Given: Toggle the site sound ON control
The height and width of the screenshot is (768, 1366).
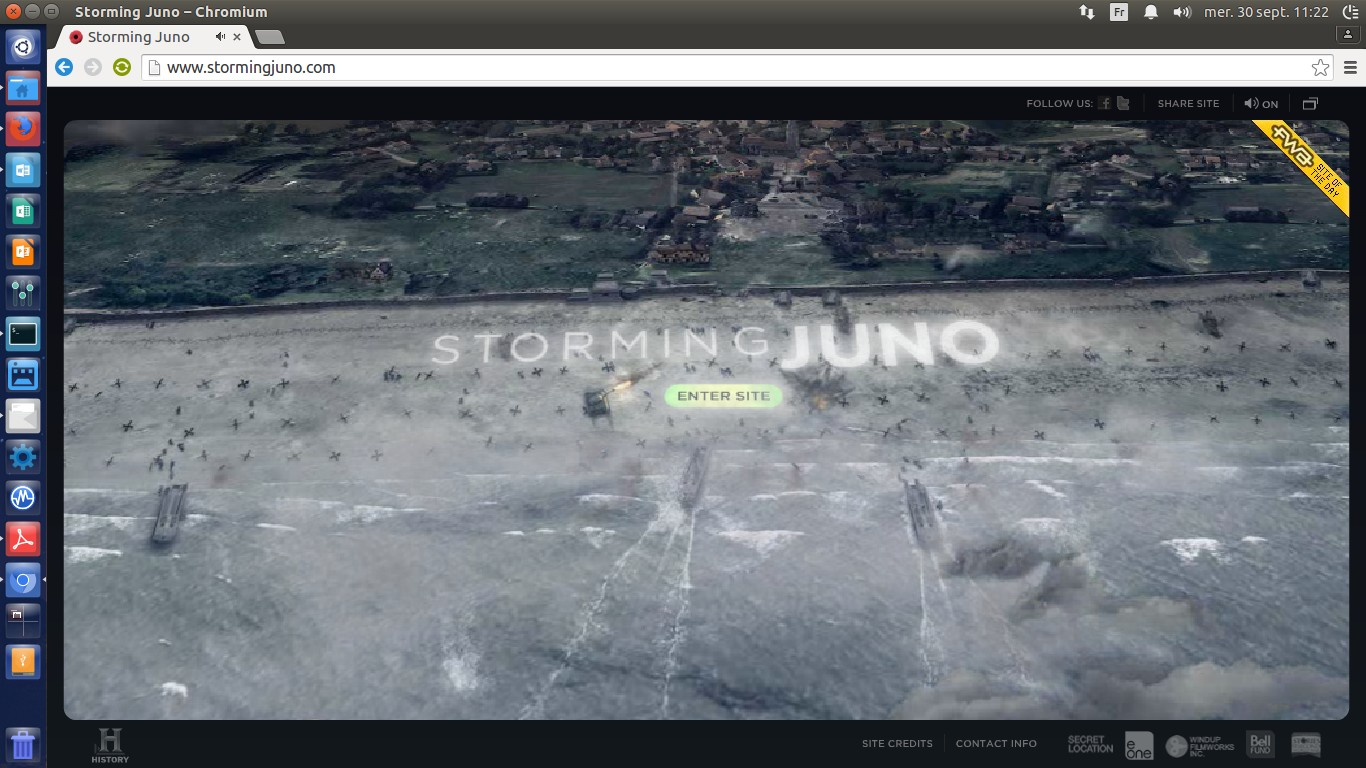Looking at the screenshot, I should [1261, 103].
